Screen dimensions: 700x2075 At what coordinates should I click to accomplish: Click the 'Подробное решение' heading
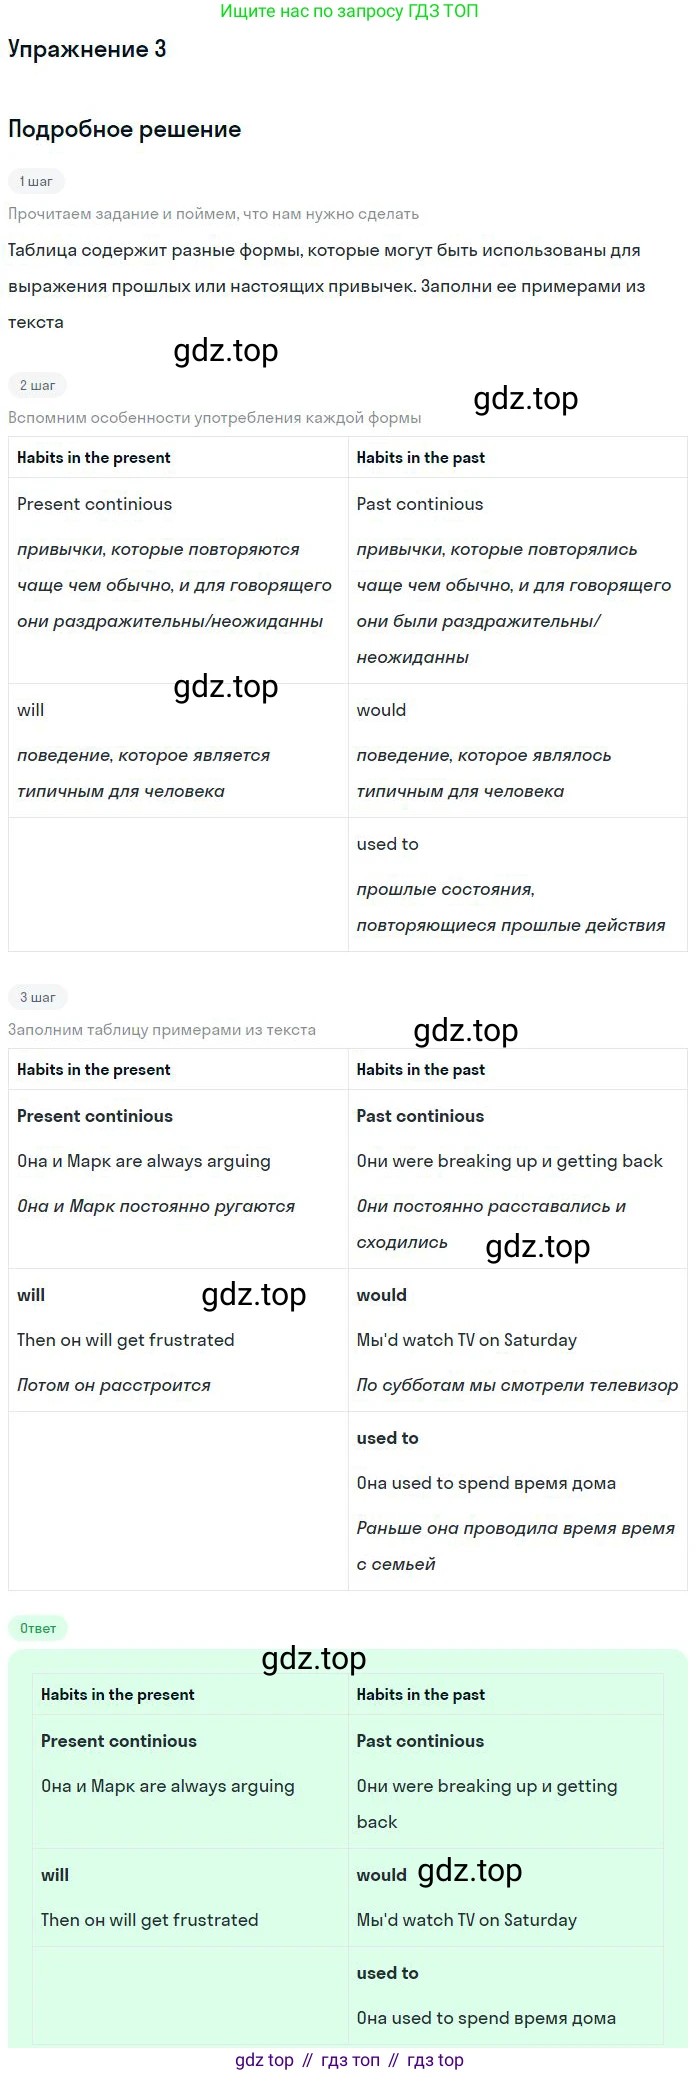(x=124, y=129)
